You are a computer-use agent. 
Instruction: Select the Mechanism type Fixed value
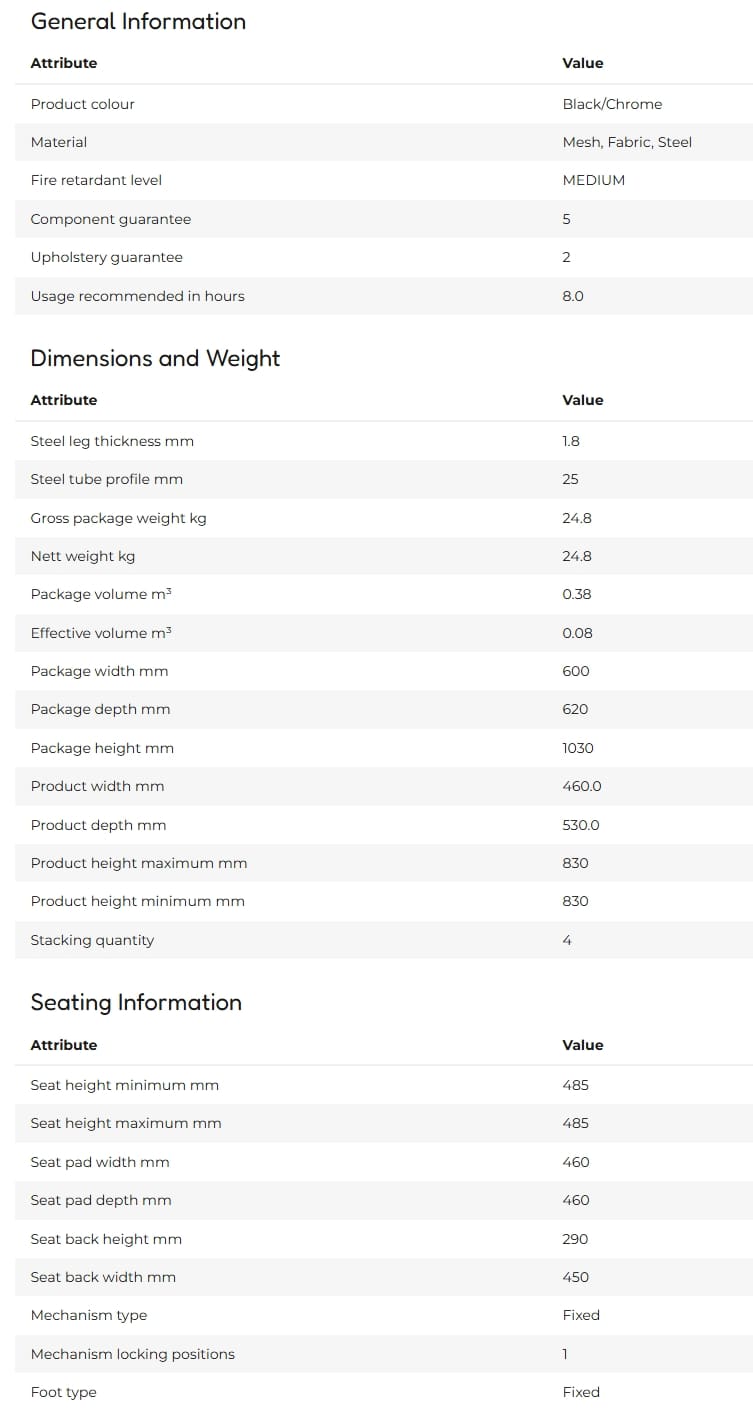click(x=581, y=1315)
